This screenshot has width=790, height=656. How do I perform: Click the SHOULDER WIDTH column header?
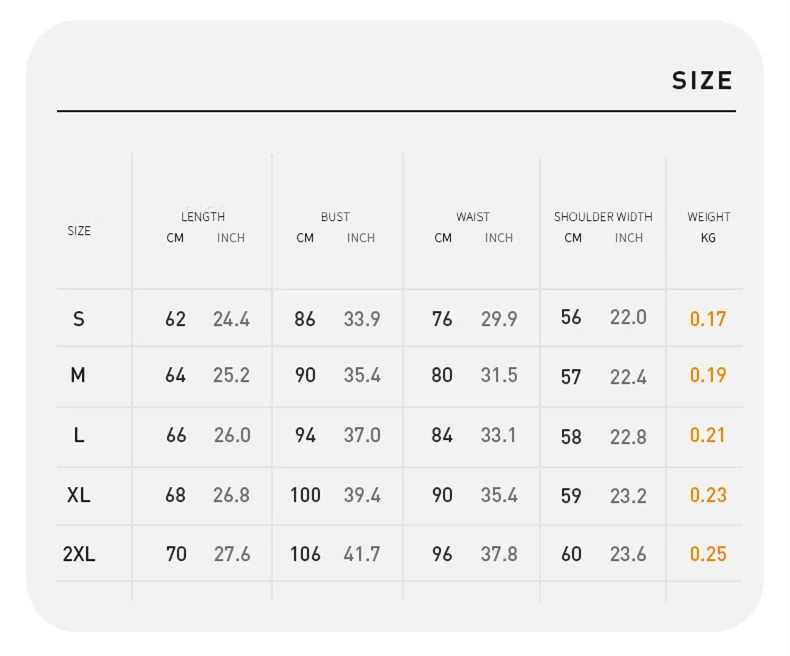(603, 217)
